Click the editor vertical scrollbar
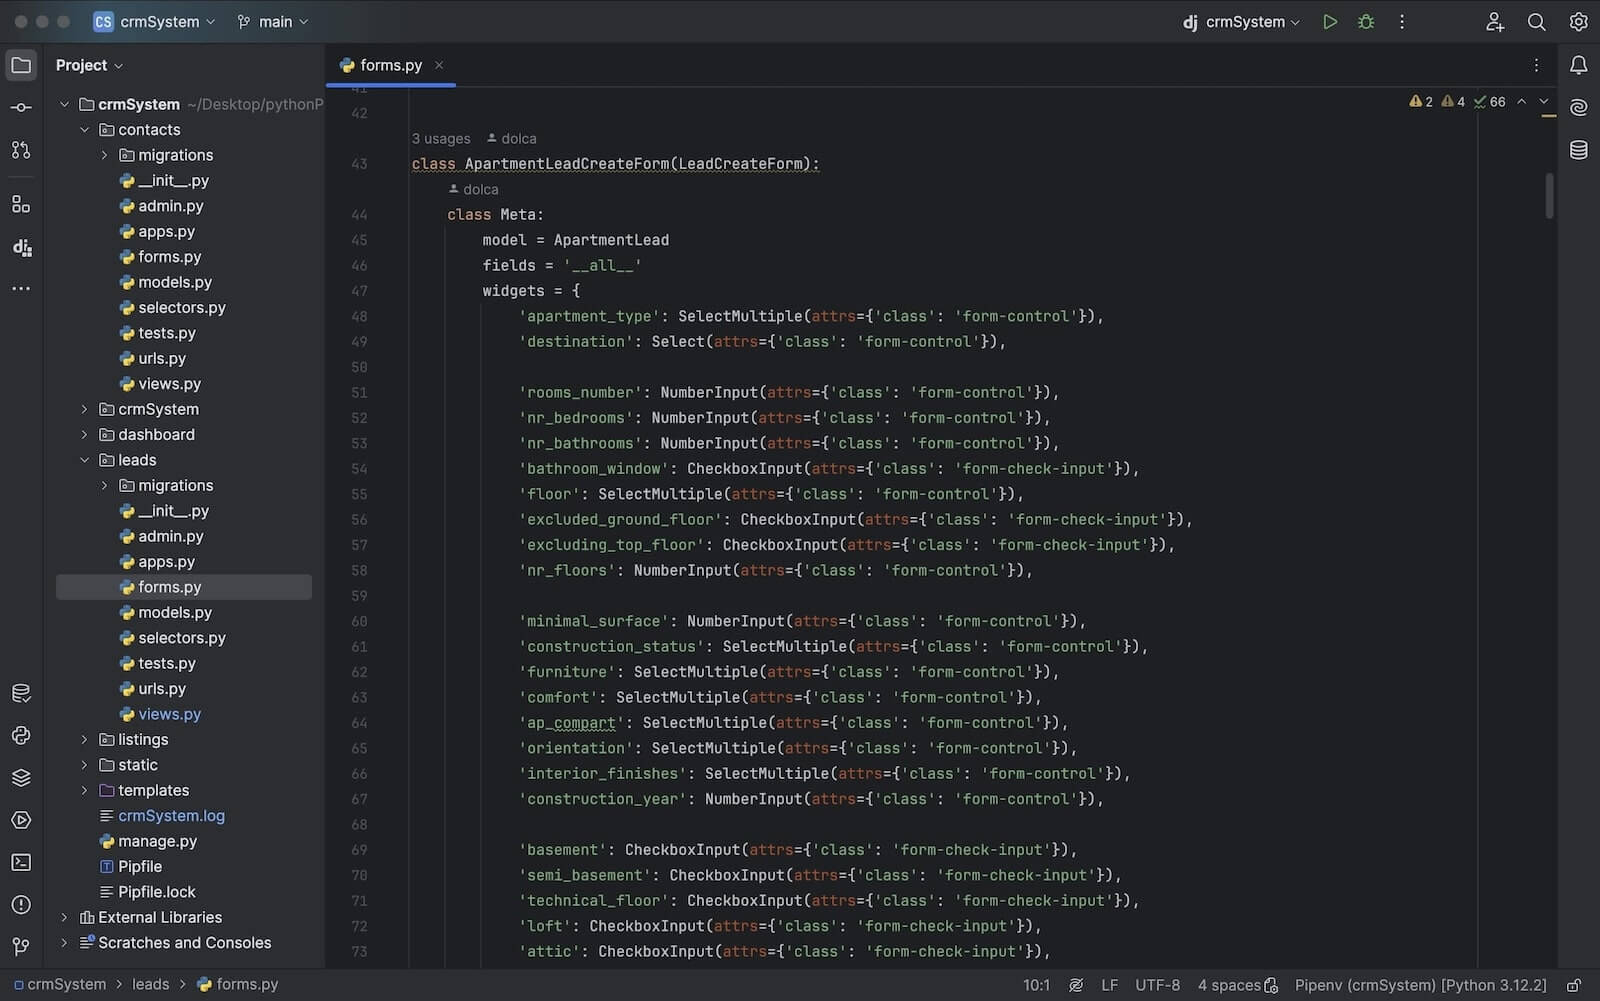The width and height of the screenshot is (1600, 1001). point(1549,196)
